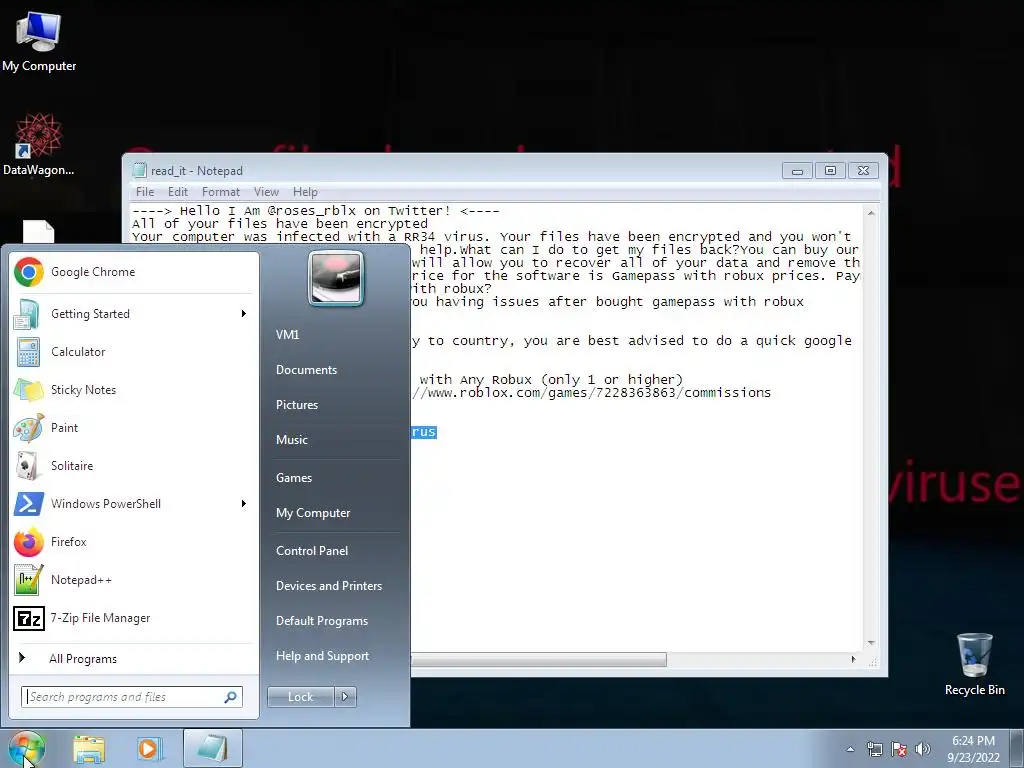
Task: Click Notepad scroll right arrow
Action: pos(853,660)
